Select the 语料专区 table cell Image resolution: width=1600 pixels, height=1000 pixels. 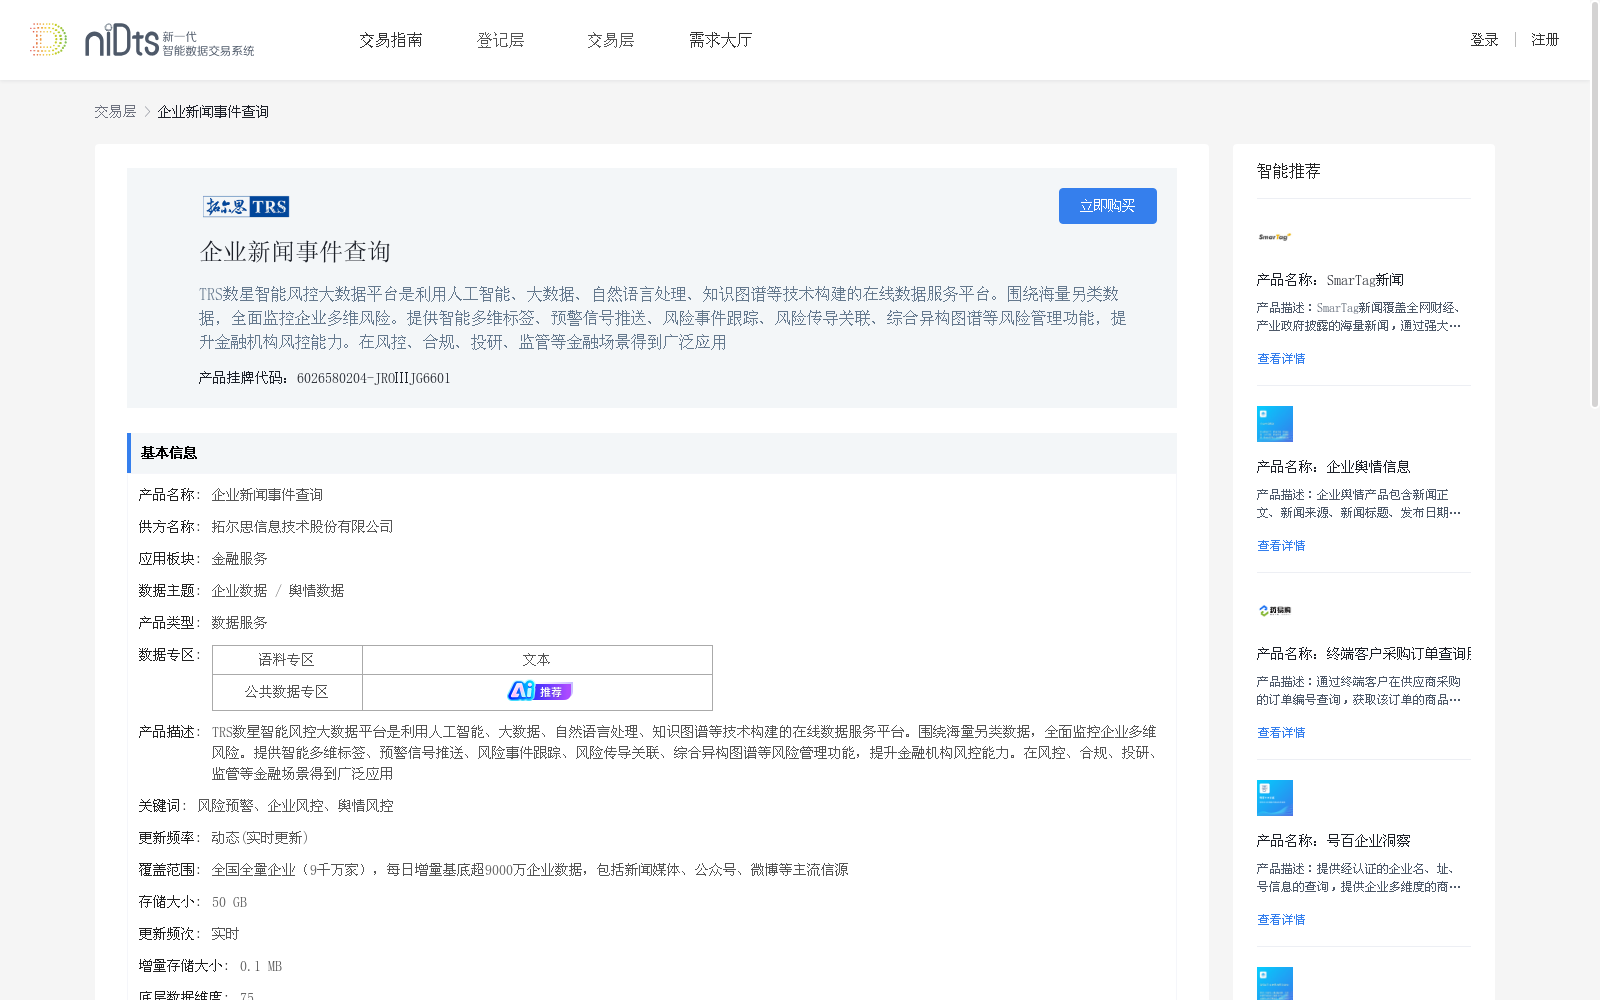tap(287, 660)
